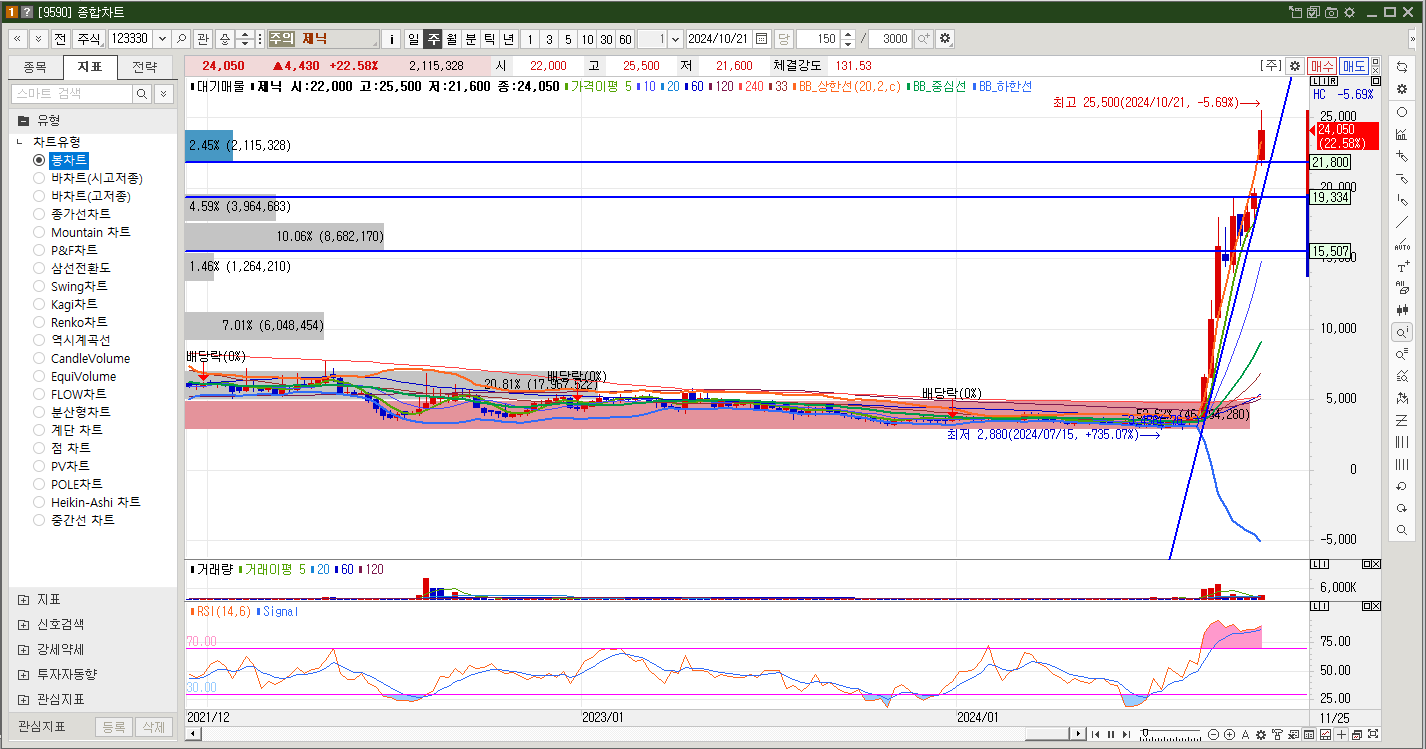Click the red 매수 buy button
The height and width of the screenshot is (749, 1426).
1322,65
